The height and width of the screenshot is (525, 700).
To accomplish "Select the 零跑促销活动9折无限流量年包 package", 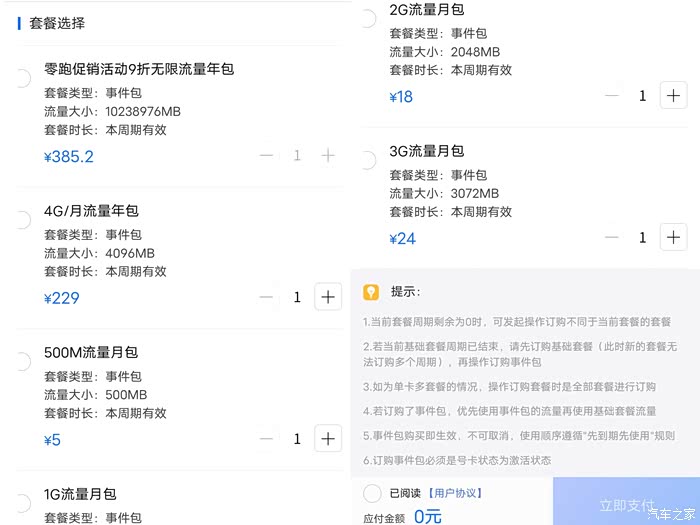I will 22,79.
